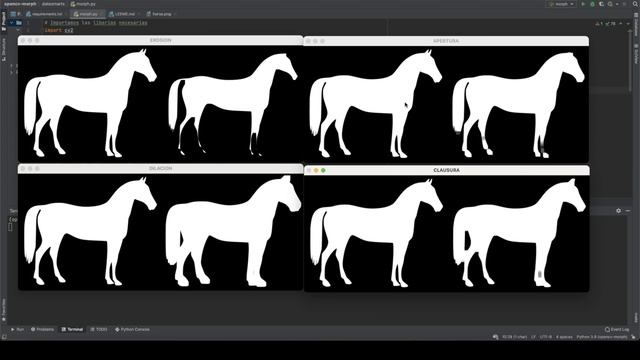Open the Event Log
640x360 pixels.
click(617, 329)
